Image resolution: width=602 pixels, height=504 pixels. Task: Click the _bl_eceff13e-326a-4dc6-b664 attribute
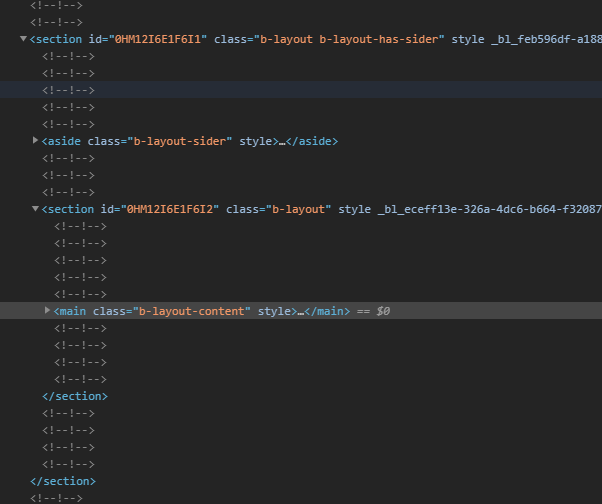[x=490, y=209]
